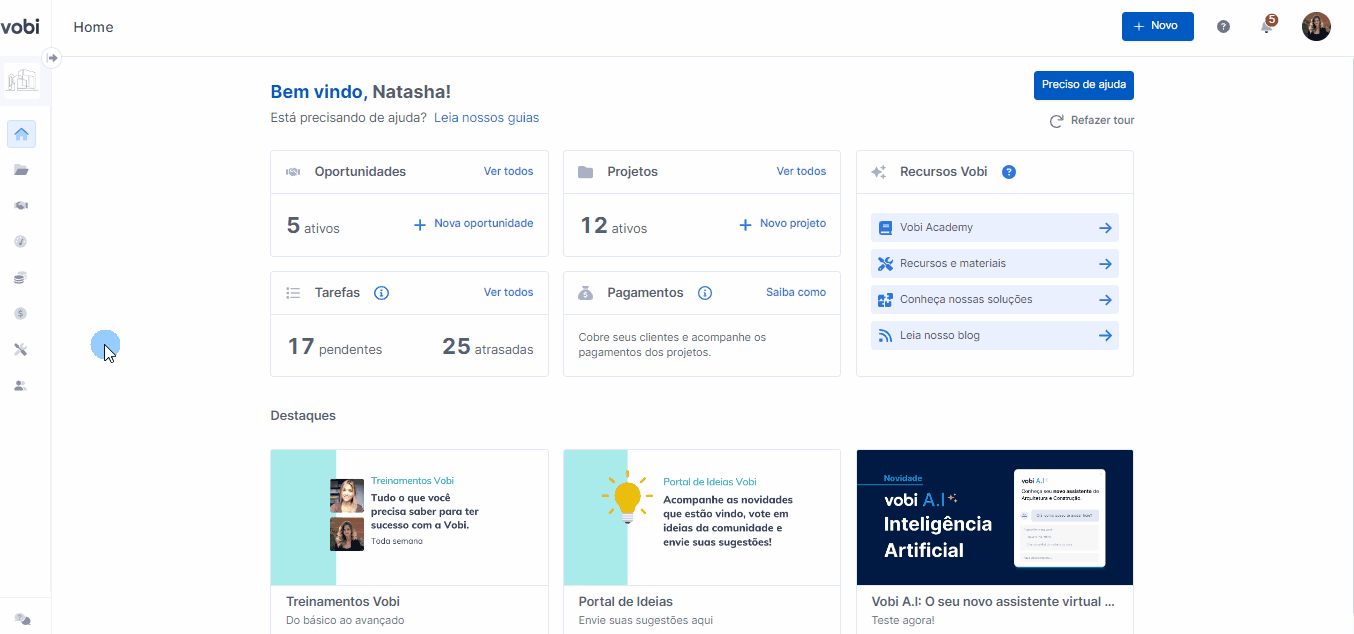The height and width of the screenshot is (634, 1354).
Task: Click the sparkle icon in Recursos Vobi header
Action: click(879, 172)
